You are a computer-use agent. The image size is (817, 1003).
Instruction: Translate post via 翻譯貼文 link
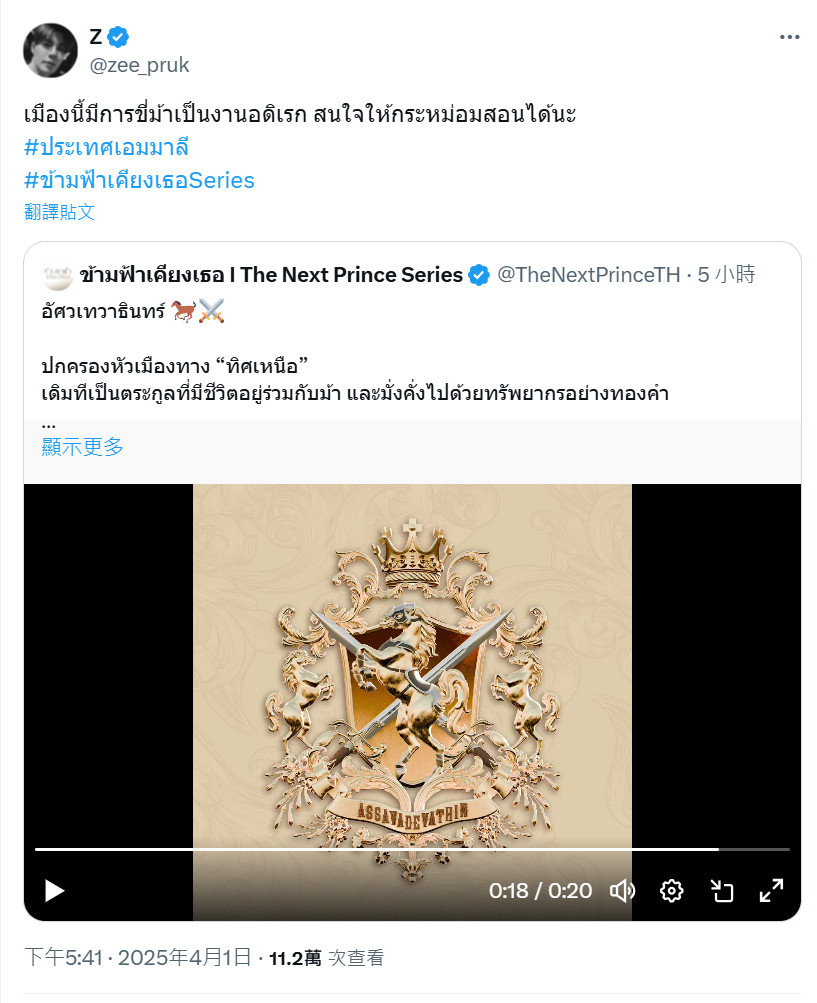coord(59,212)
